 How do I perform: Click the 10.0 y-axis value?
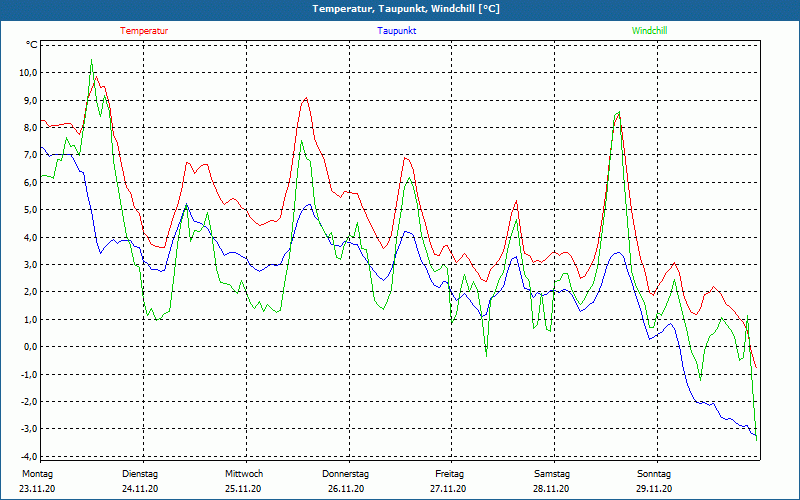click(x=27, y=73)
